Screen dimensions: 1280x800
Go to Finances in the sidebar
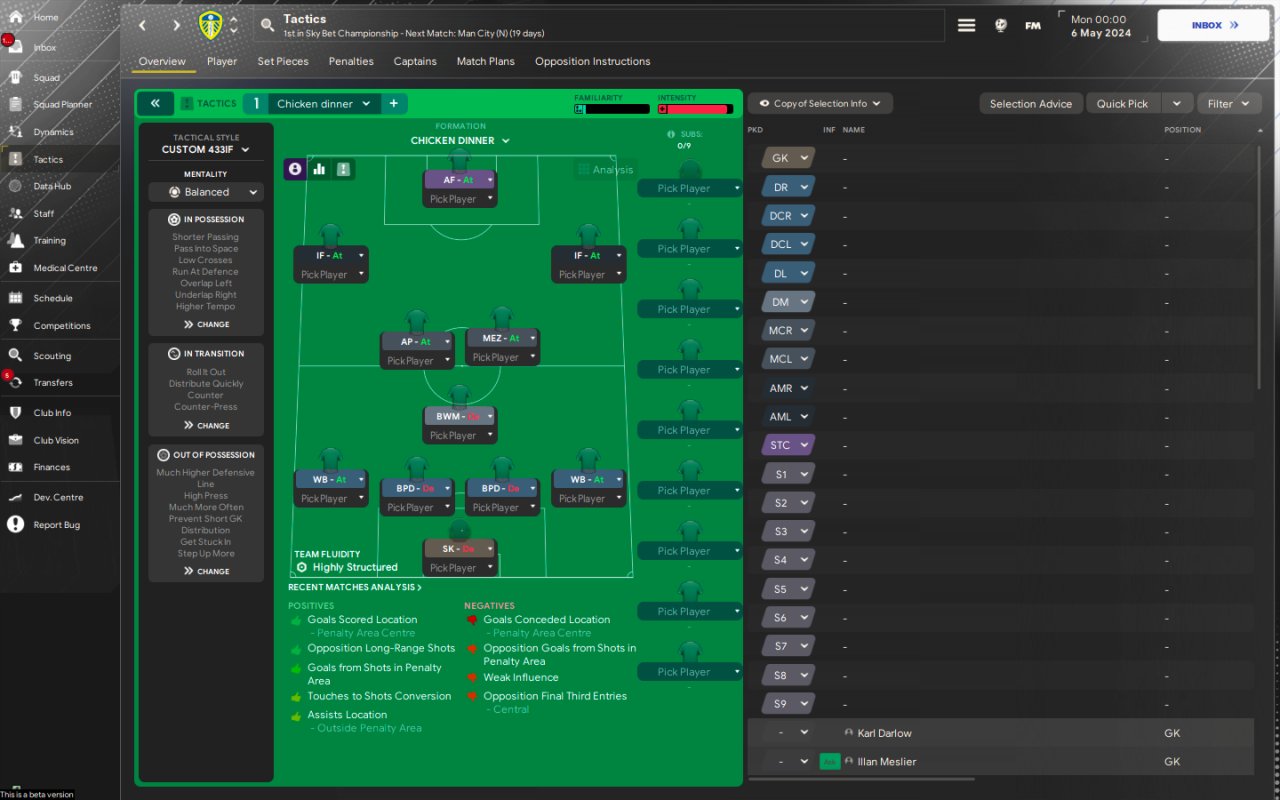pos(51,467)
